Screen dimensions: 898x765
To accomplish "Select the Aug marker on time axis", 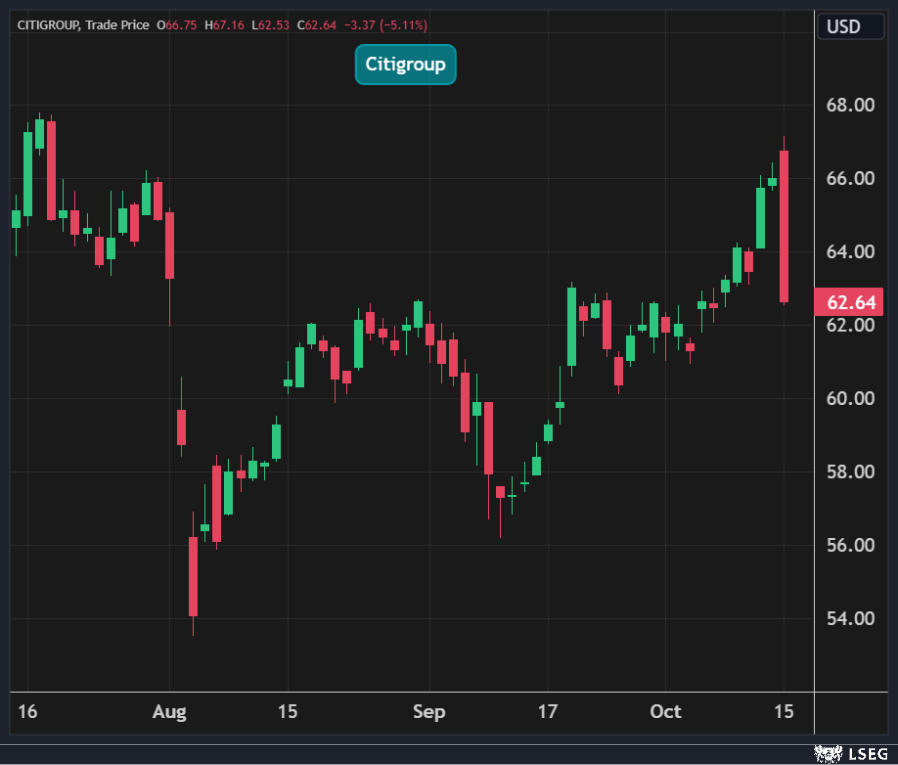I will tap(169, 712).
